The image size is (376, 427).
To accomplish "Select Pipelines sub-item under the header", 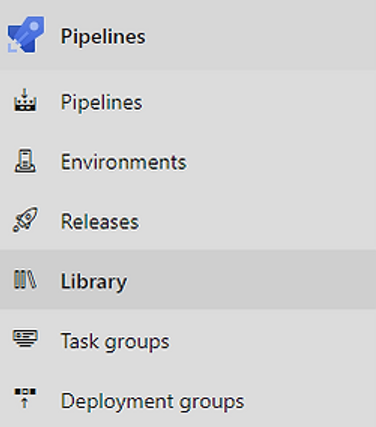I will [x=188, y=100].
